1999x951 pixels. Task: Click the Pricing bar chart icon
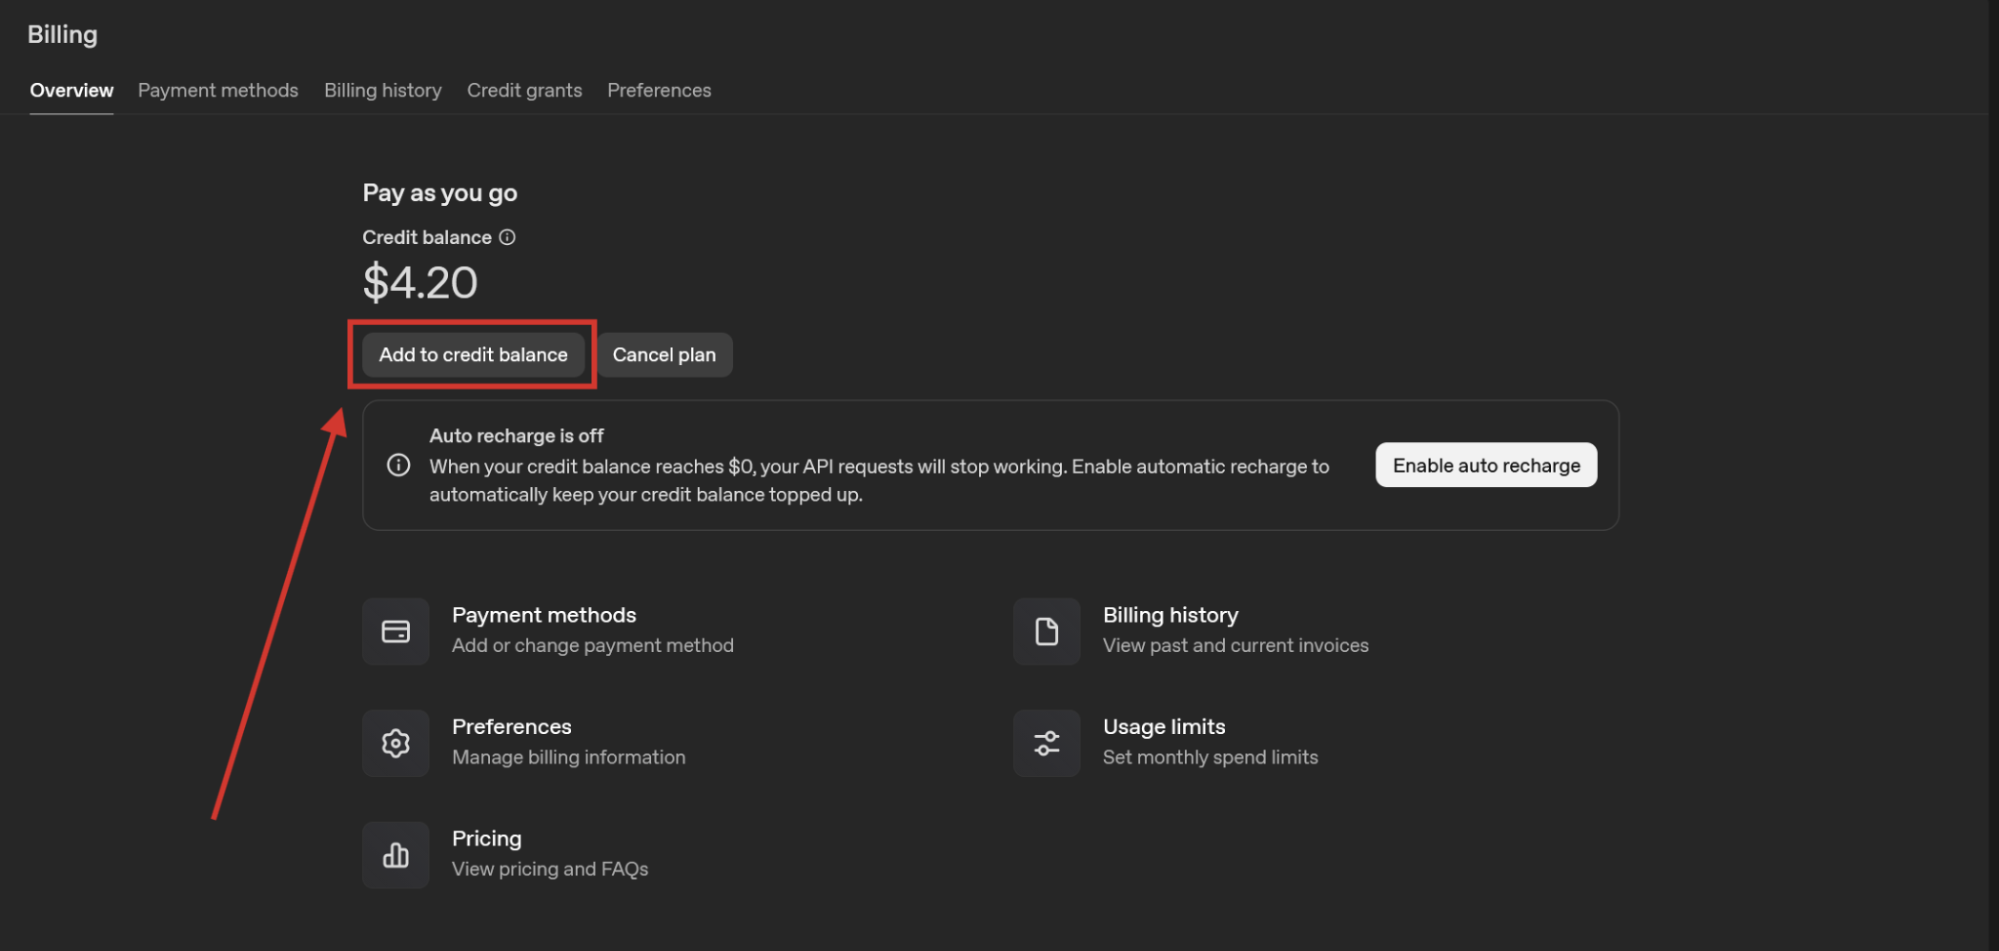pos(396,855)
